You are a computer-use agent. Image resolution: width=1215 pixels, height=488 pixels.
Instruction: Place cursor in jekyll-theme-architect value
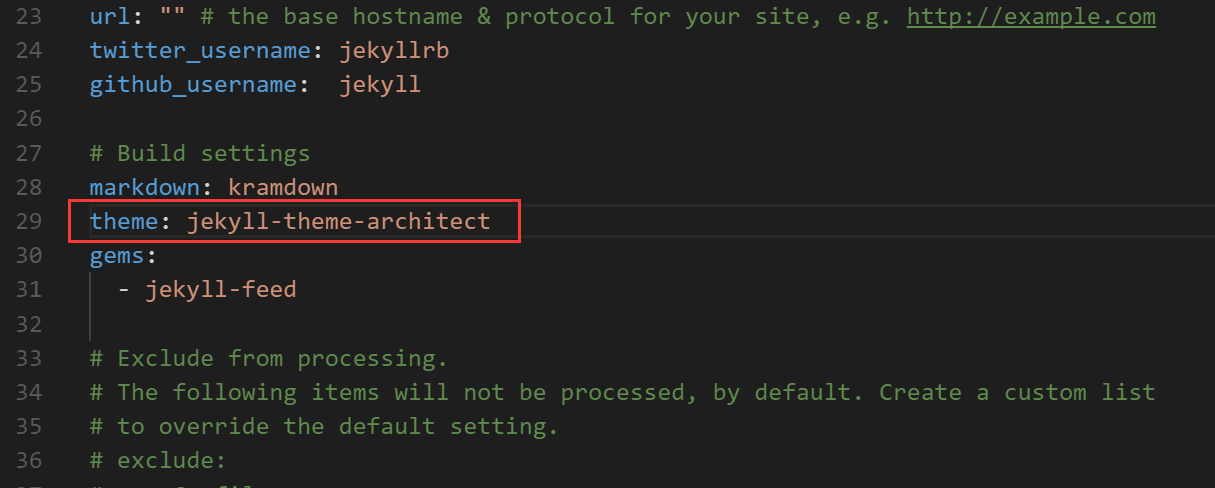338,221
